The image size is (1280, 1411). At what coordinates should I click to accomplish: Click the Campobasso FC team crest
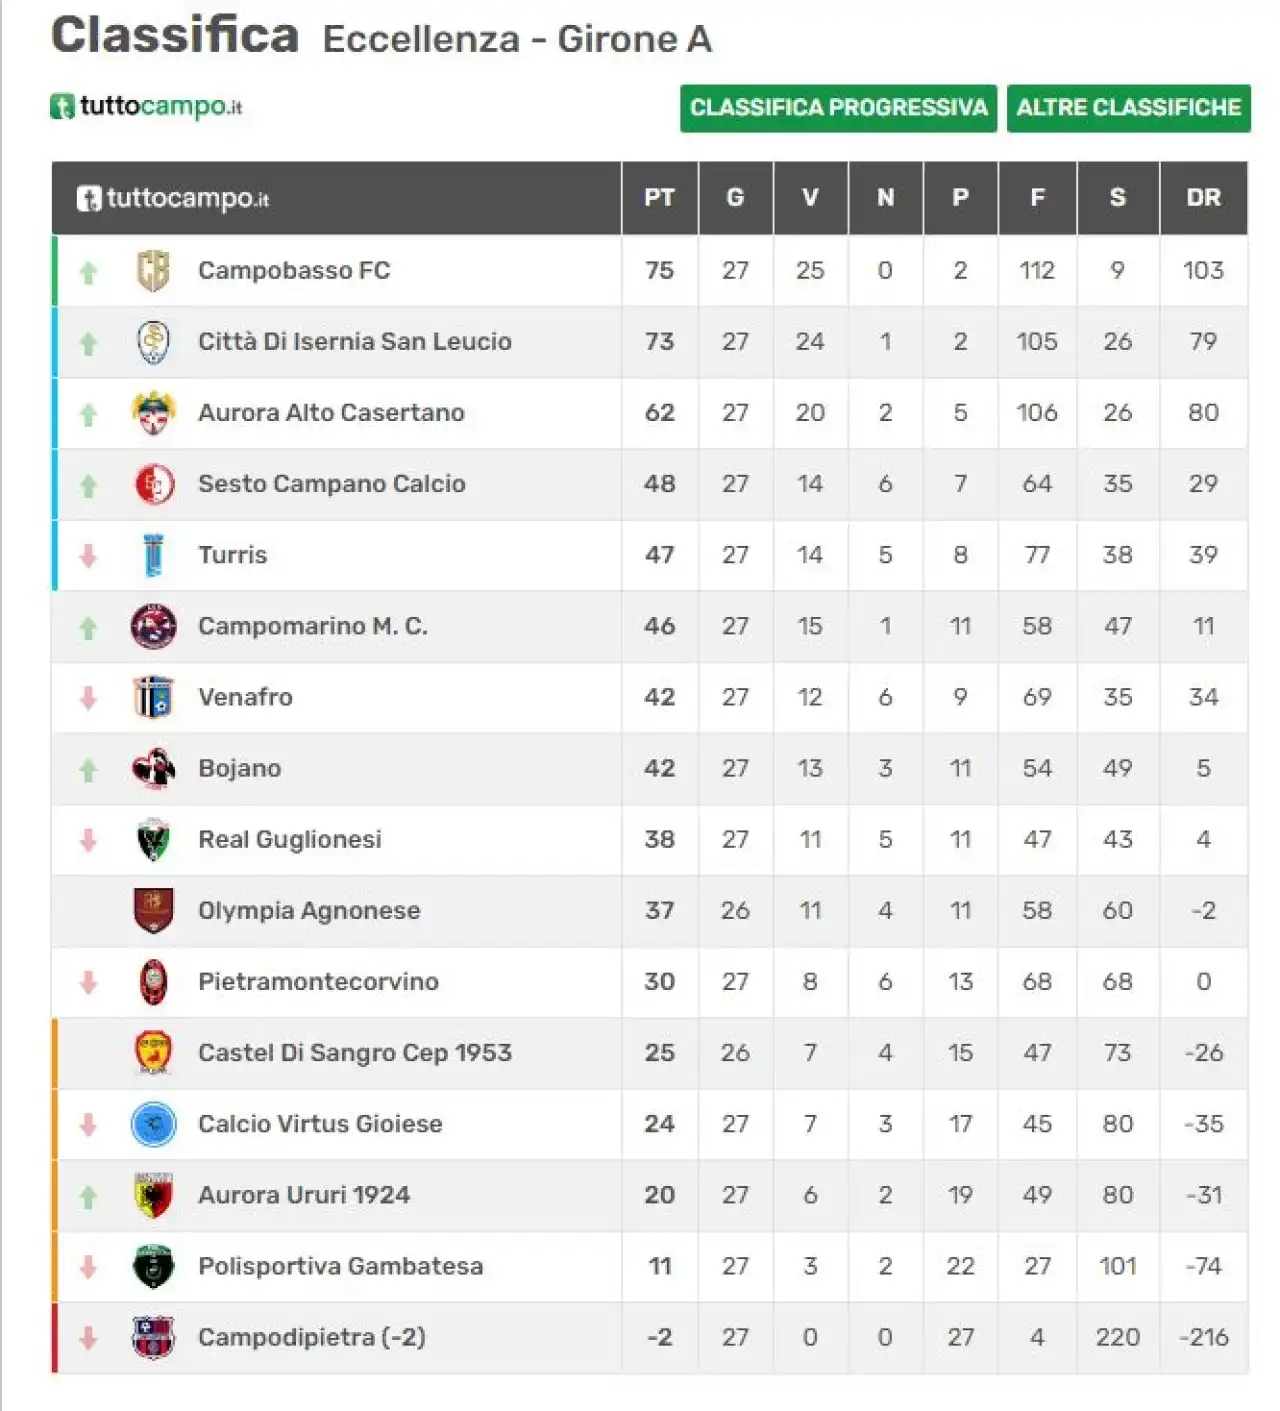pos(153,271)
